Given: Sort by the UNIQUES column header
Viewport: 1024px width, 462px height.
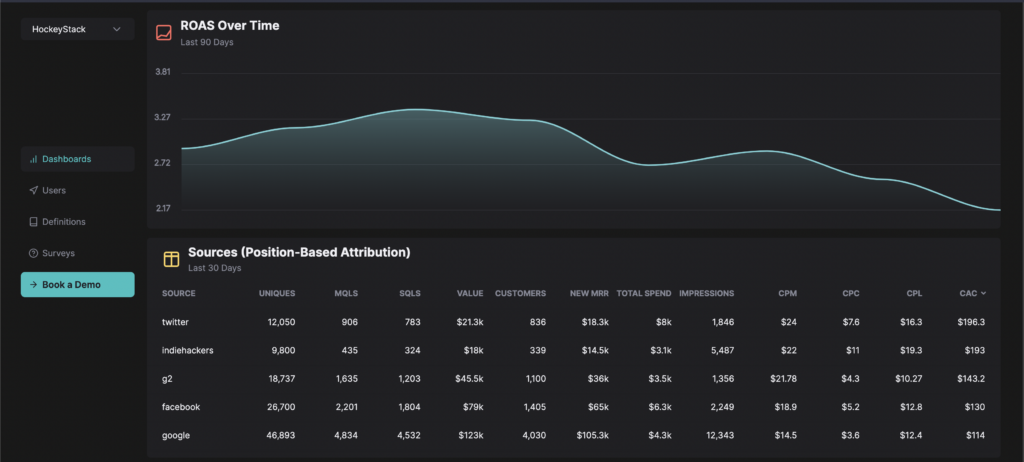Looking at the screenshot, I should (277, 293).
